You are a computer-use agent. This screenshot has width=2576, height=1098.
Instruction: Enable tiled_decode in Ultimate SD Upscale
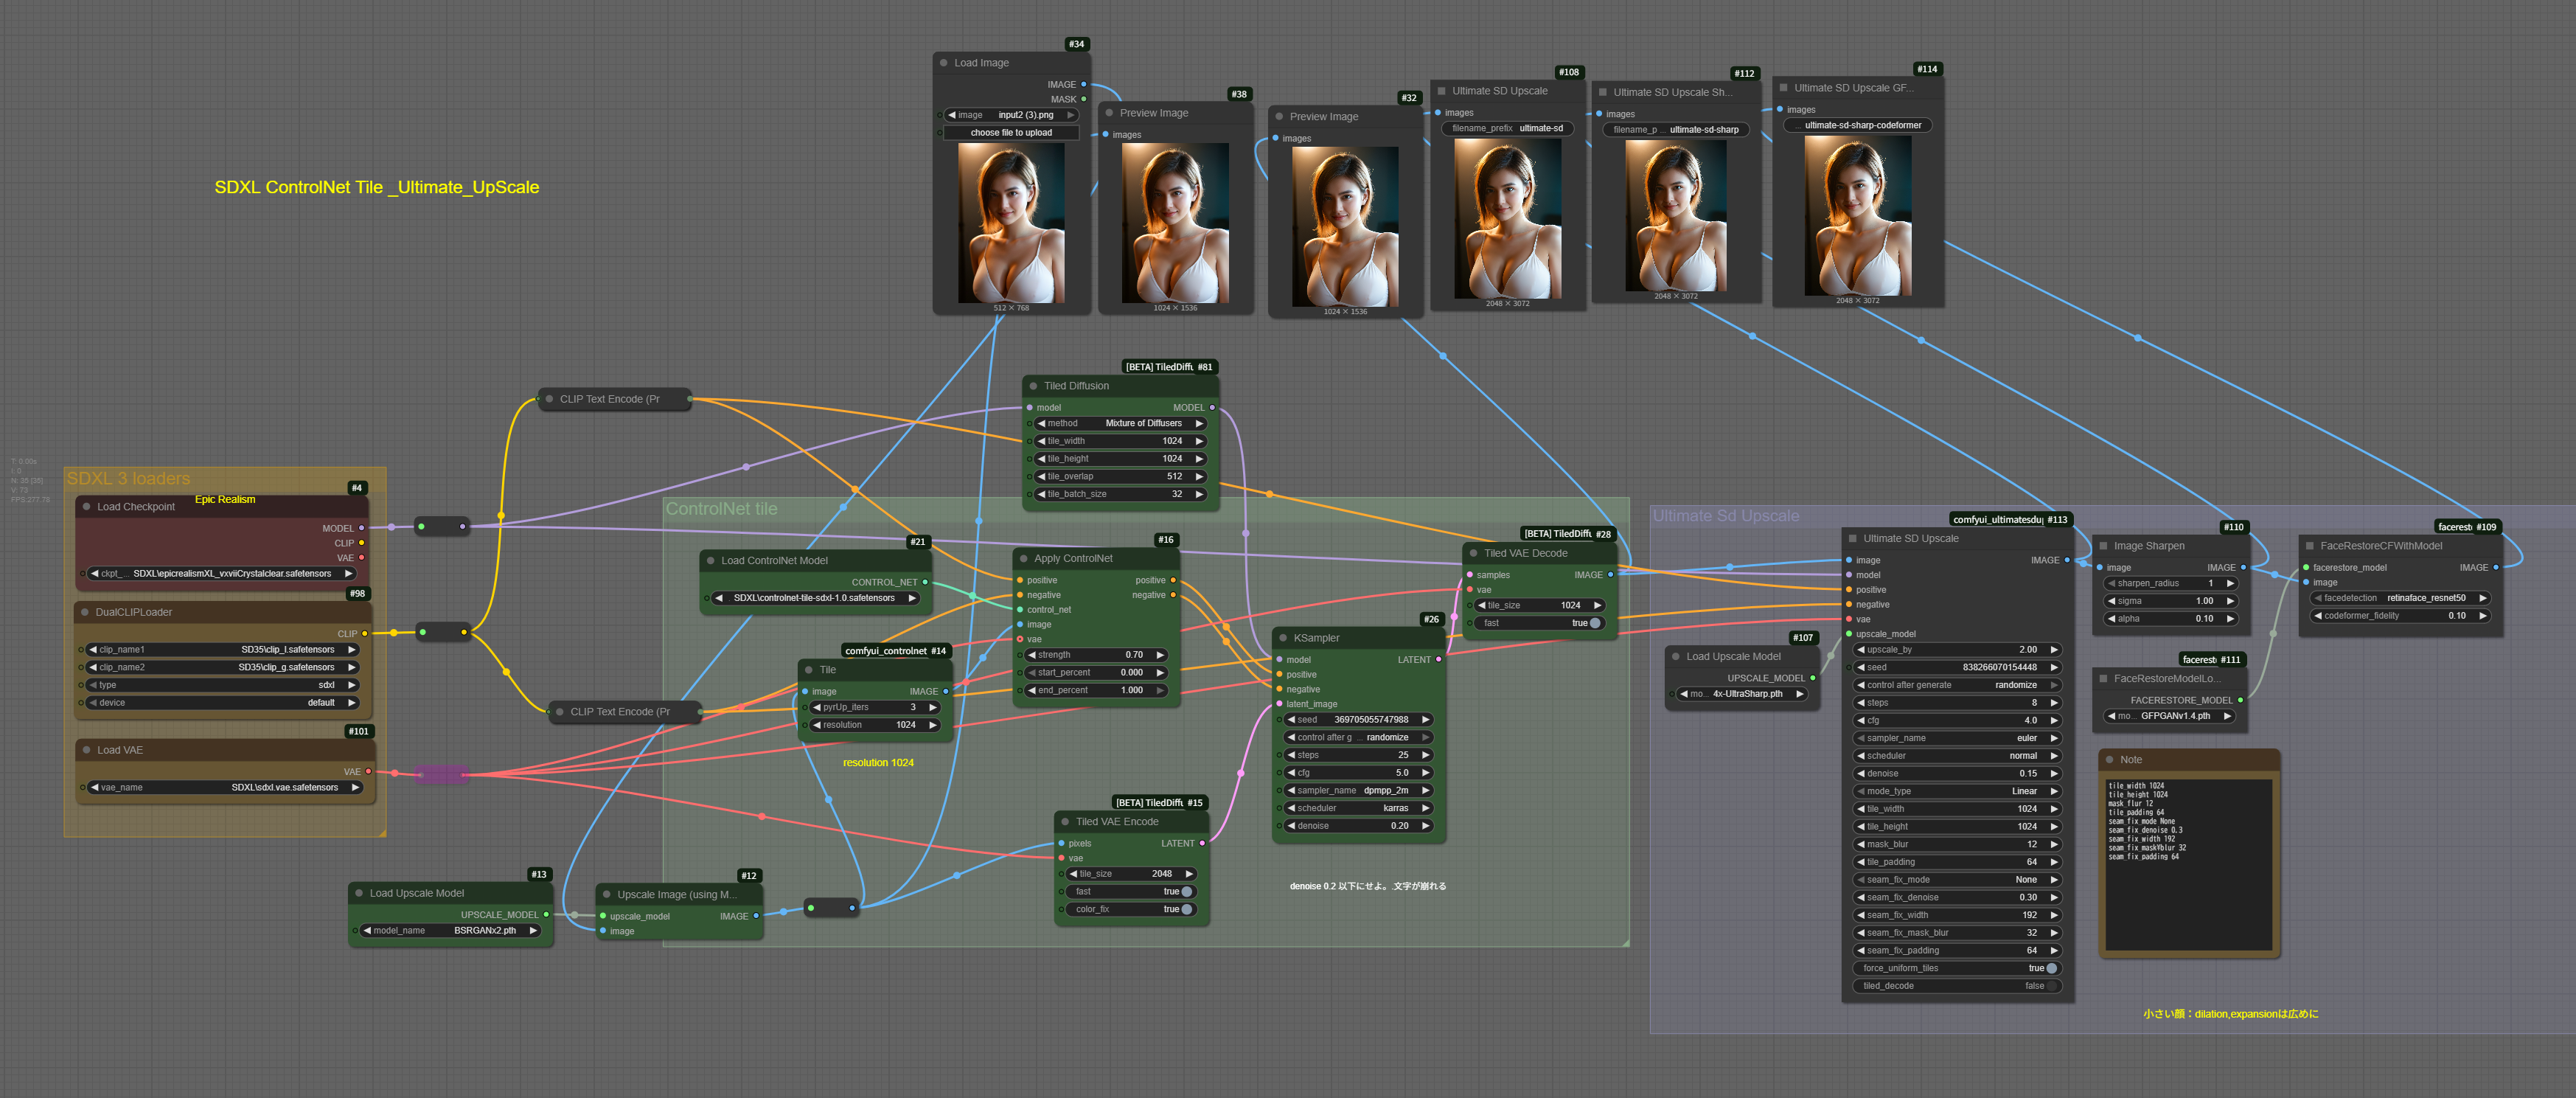pyautogui.click(x=2051, y=986)
